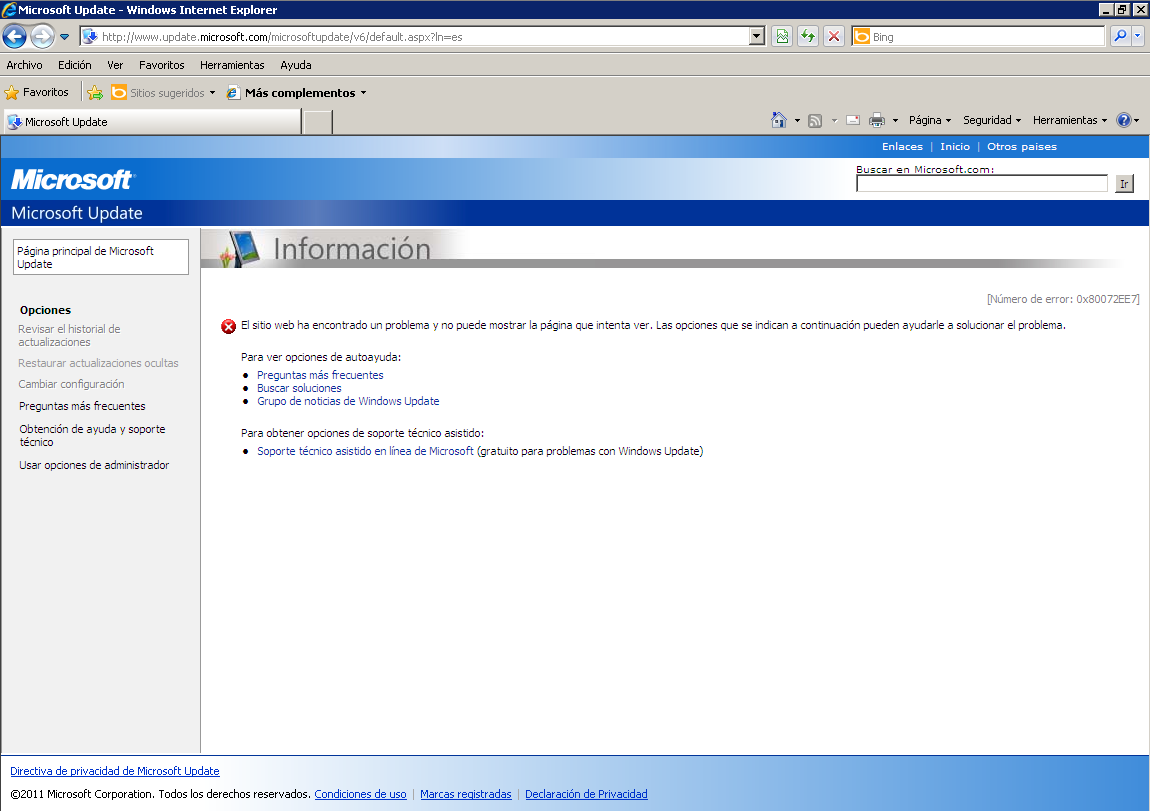Open the Seguridad command bar menu

pos(992,120)
